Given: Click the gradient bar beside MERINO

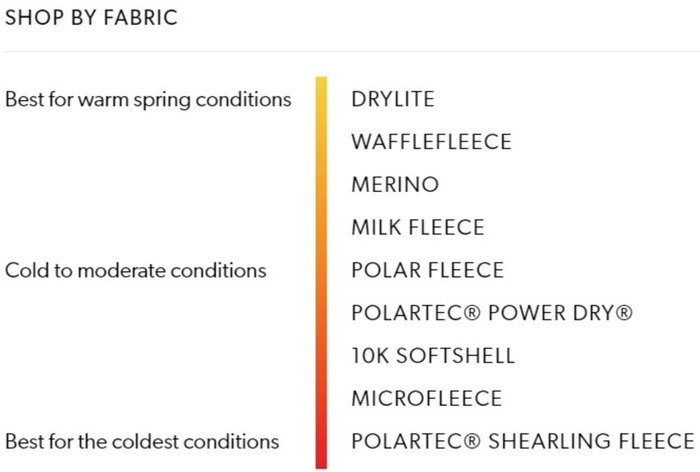Looking at the screenshot, I should tap(321, 185).
